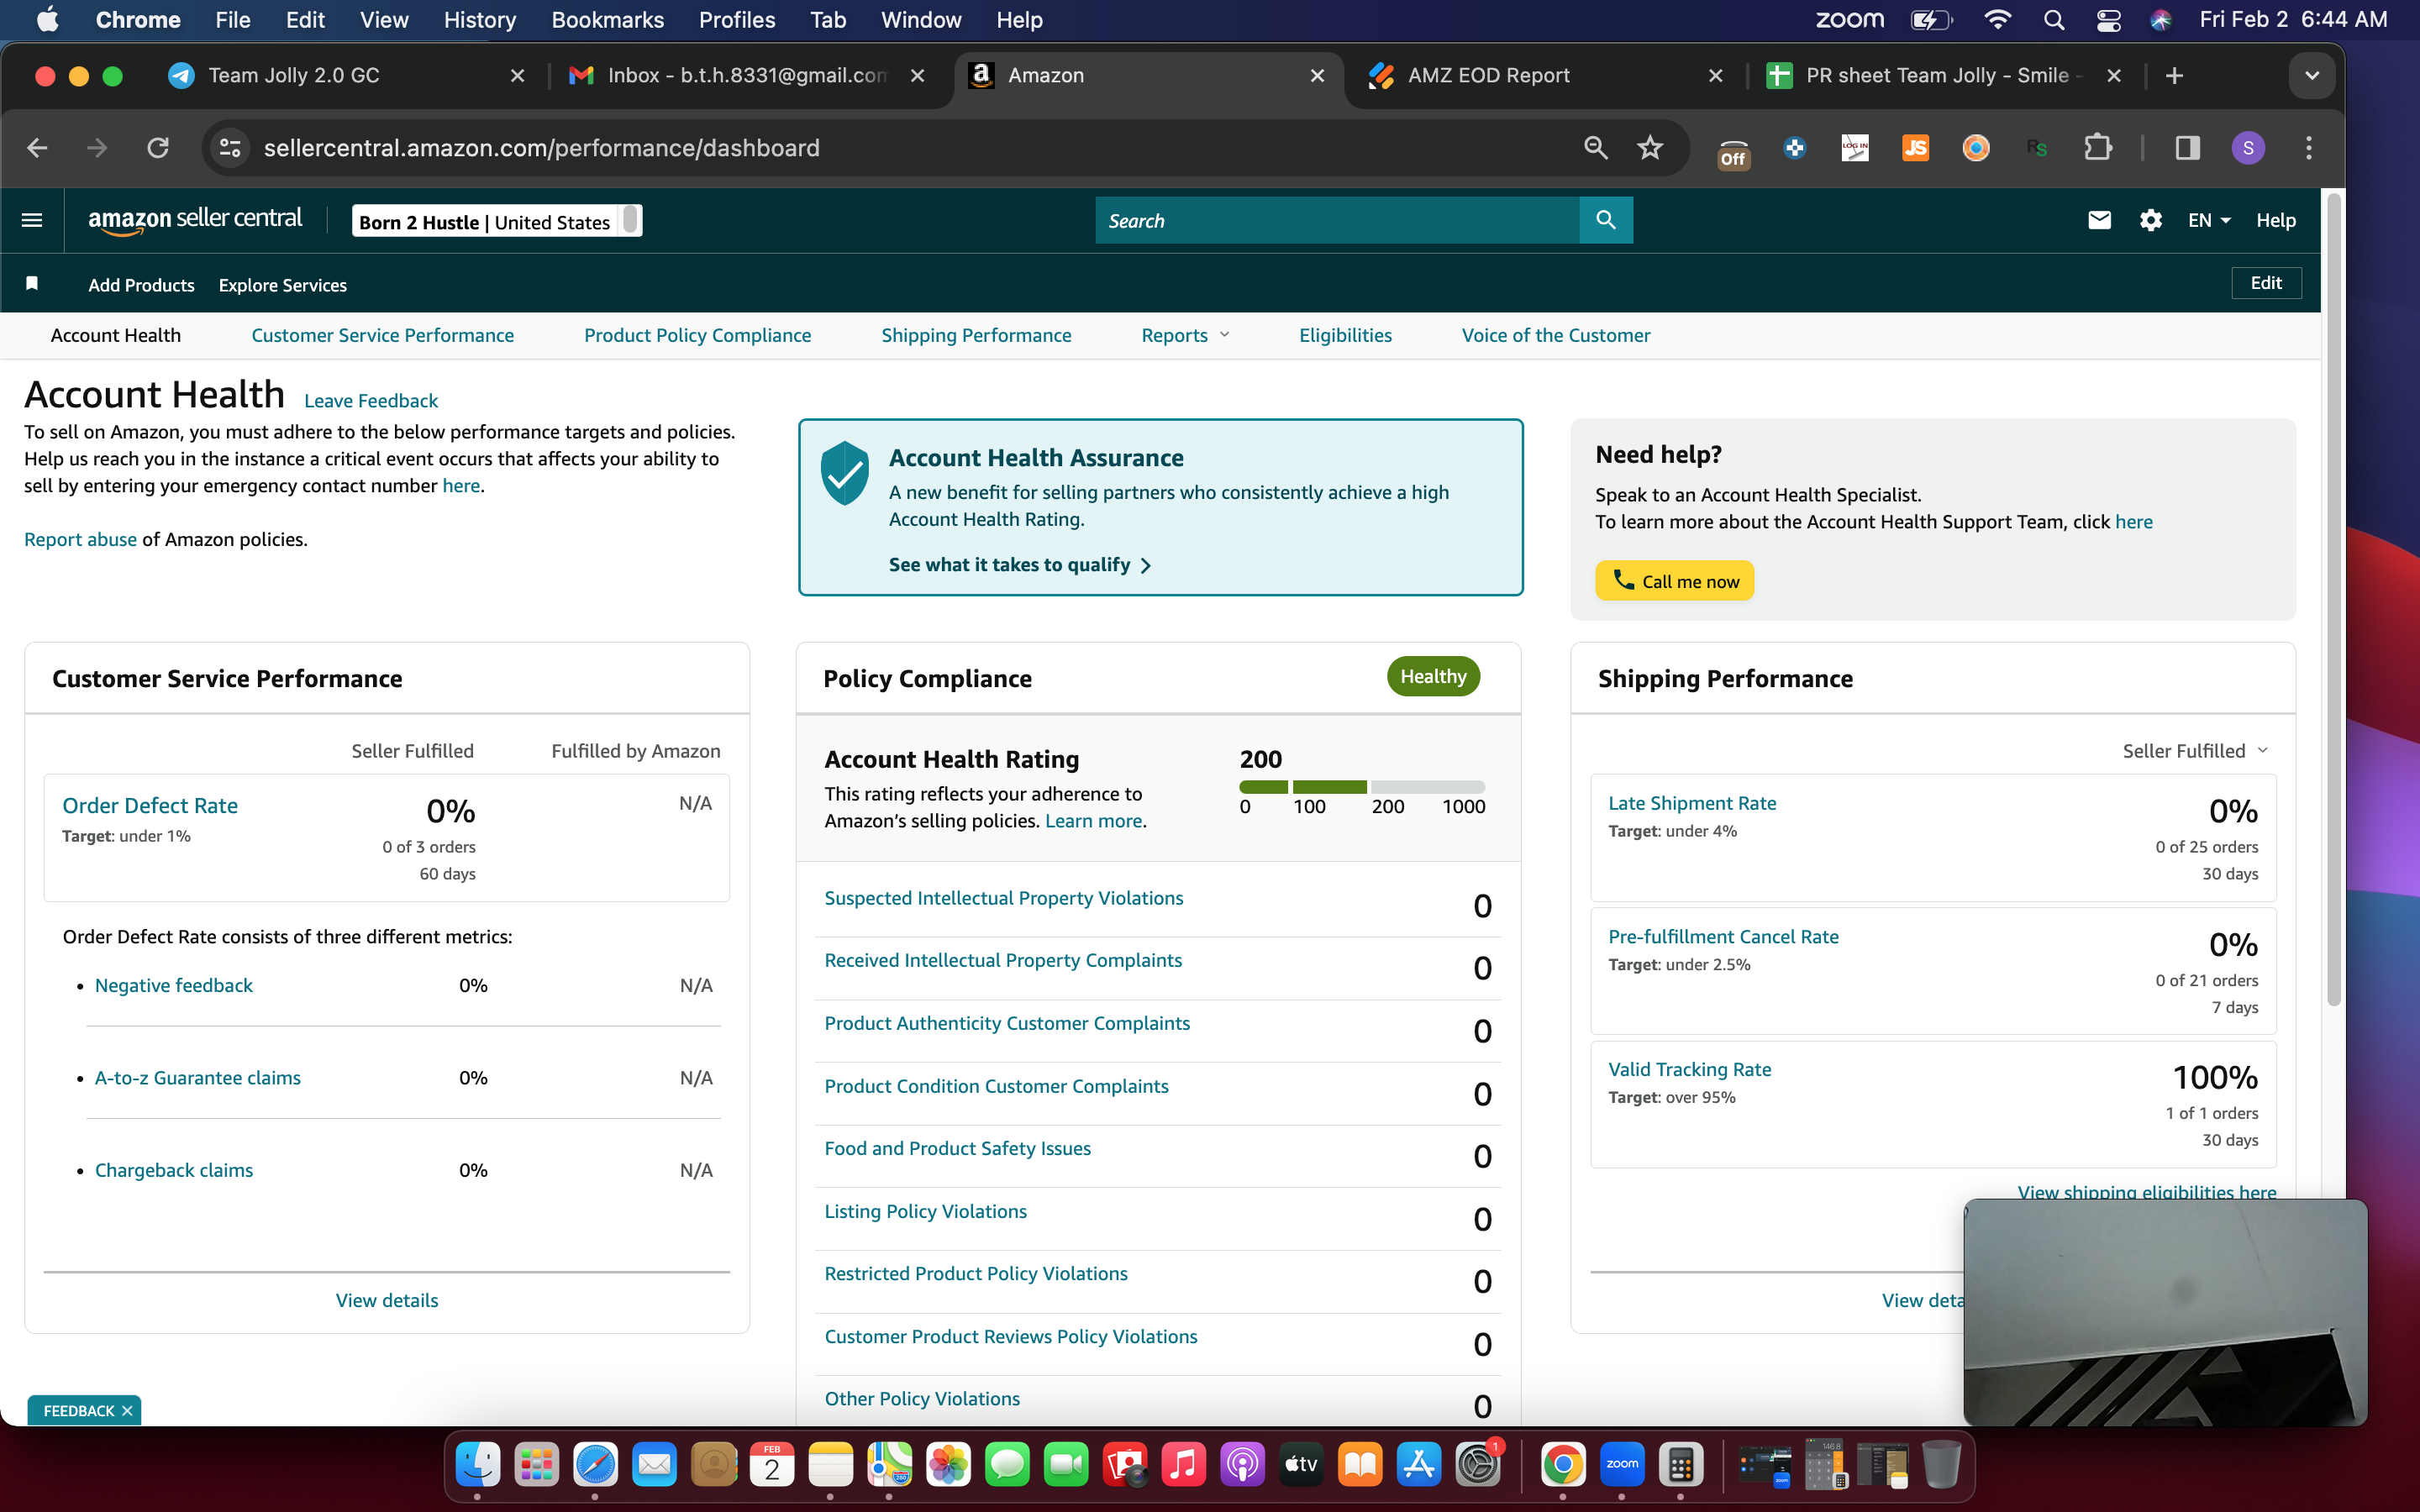Viewport: 2420px width, 1512px height.
Task: Click the Amazon Seller Central logo
Action: pyautogui.click(x=195, y=220)
